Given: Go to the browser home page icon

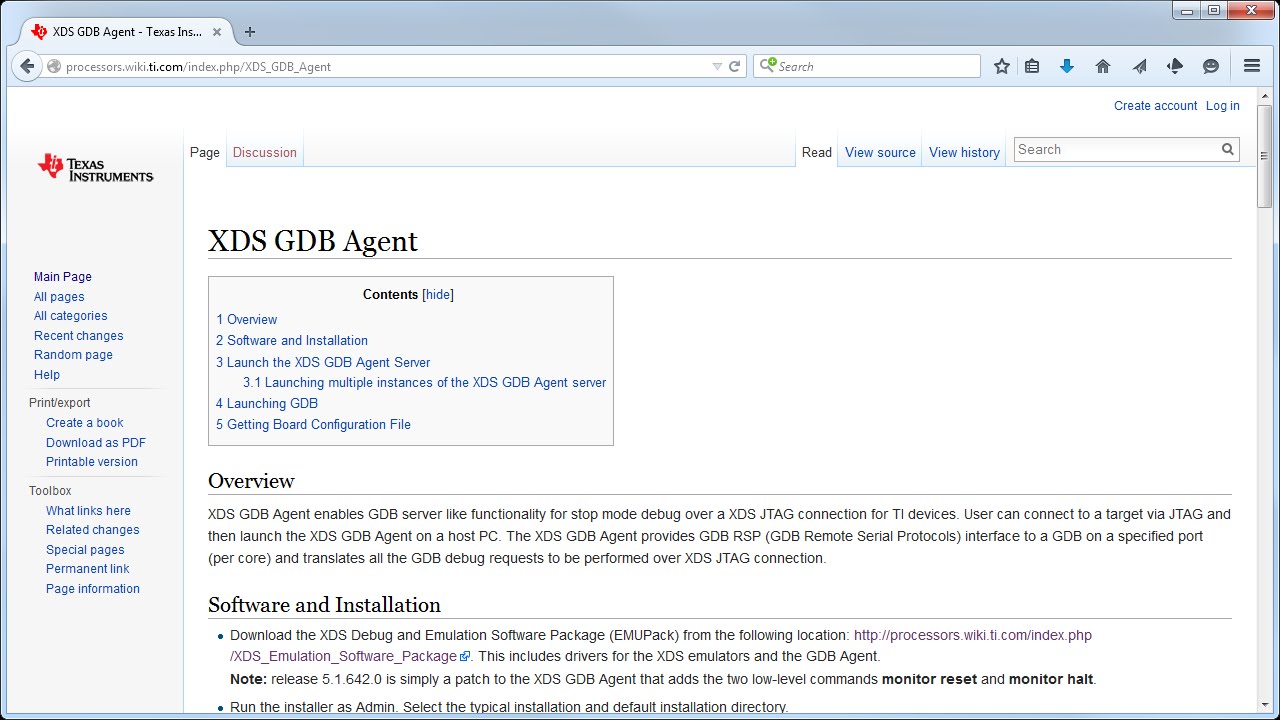Looking at the screenshot, I should coord(1103,66).
